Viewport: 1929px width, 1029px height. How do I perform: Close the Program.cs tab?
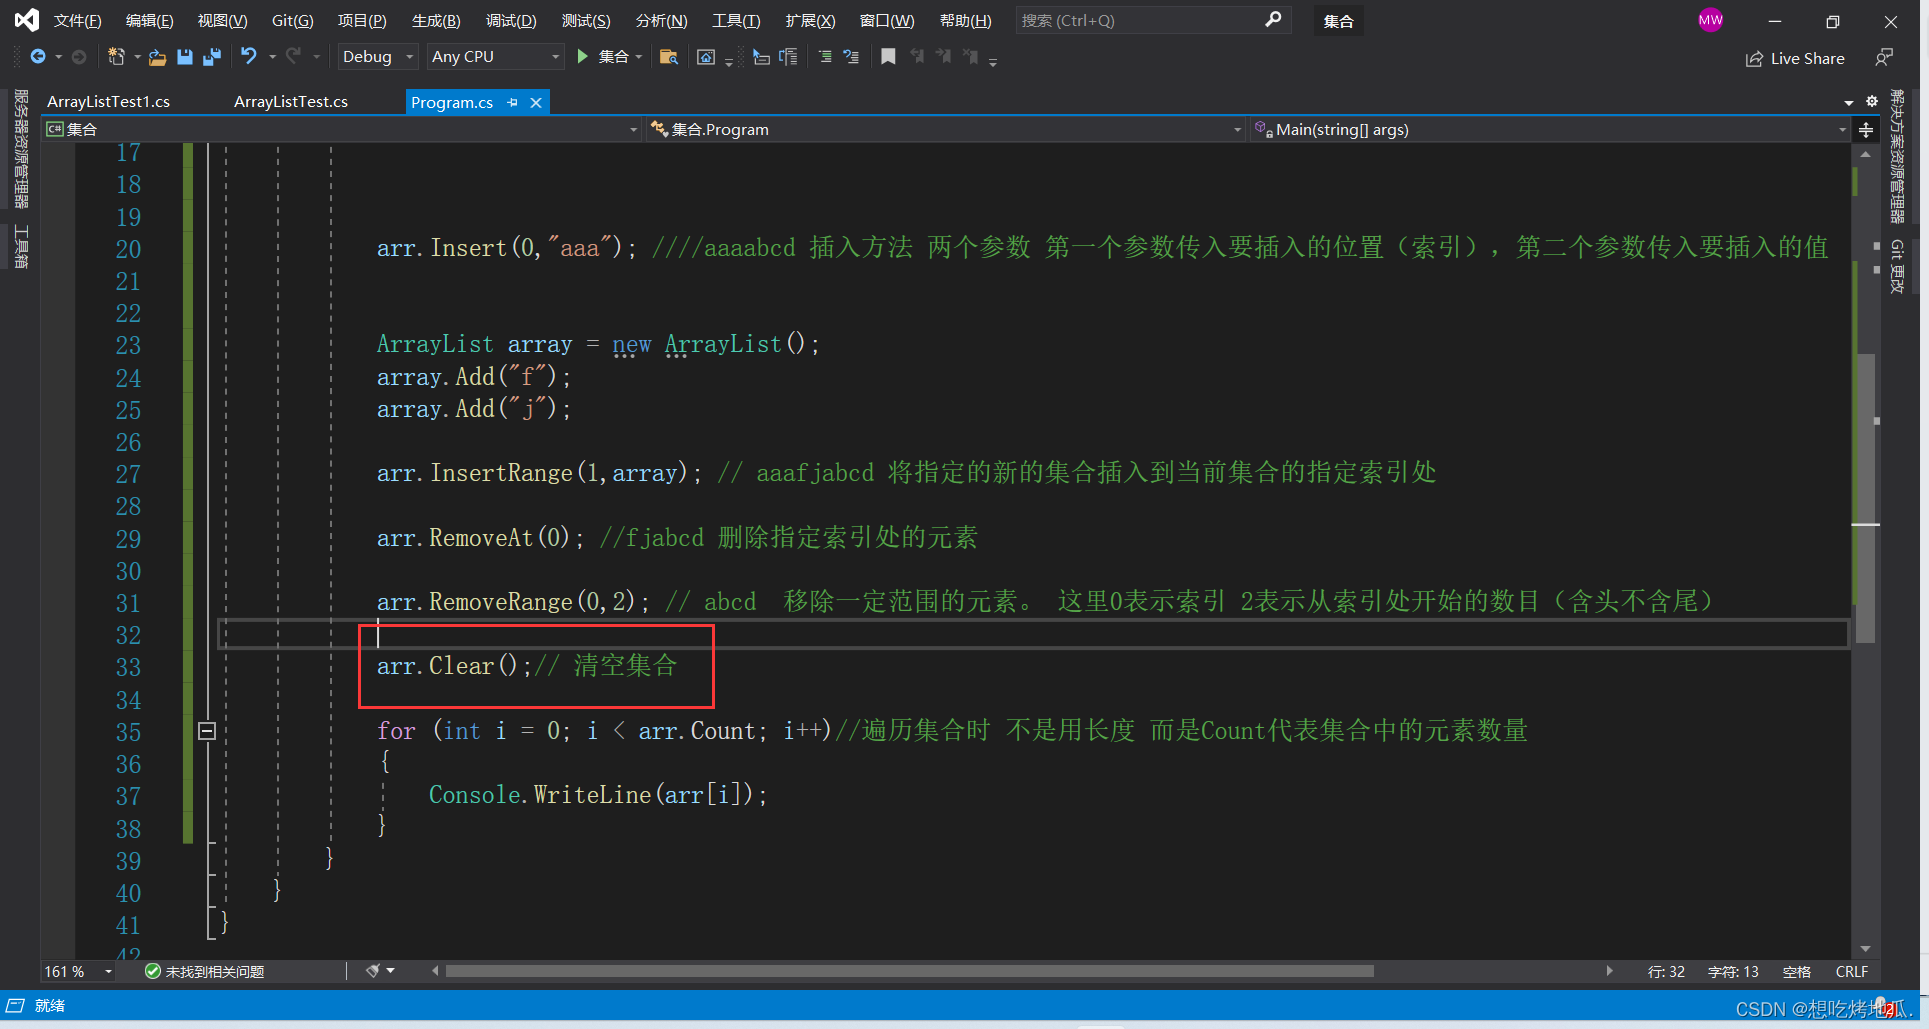click(536, 102)
